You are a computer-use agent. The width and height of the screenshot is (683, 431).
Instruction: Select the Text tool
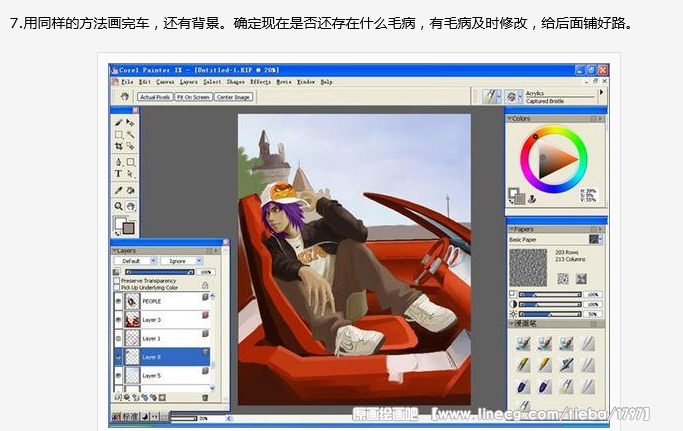tap(118, 173)
